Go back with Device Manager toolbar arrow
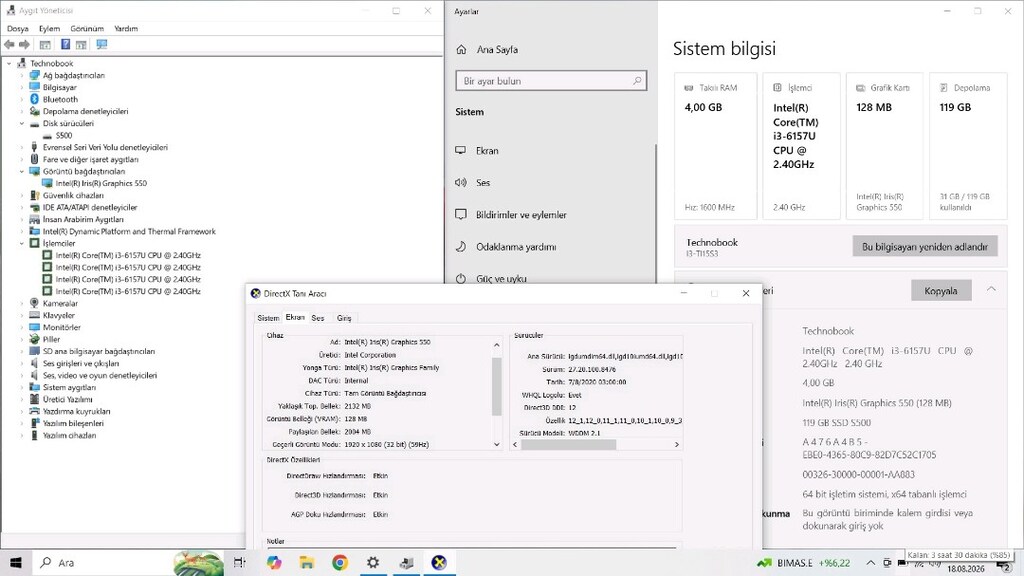 pyautogui.click(x=9, y=44)
